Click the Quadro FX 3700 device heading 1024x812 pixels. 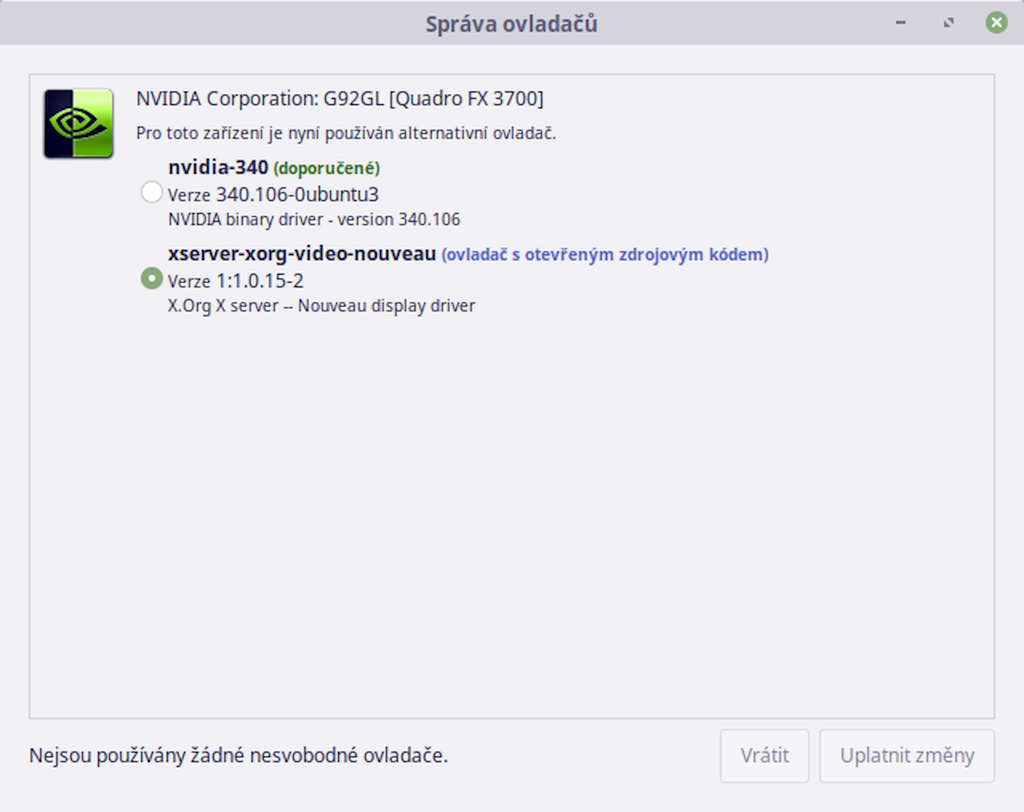pos(340,99)
